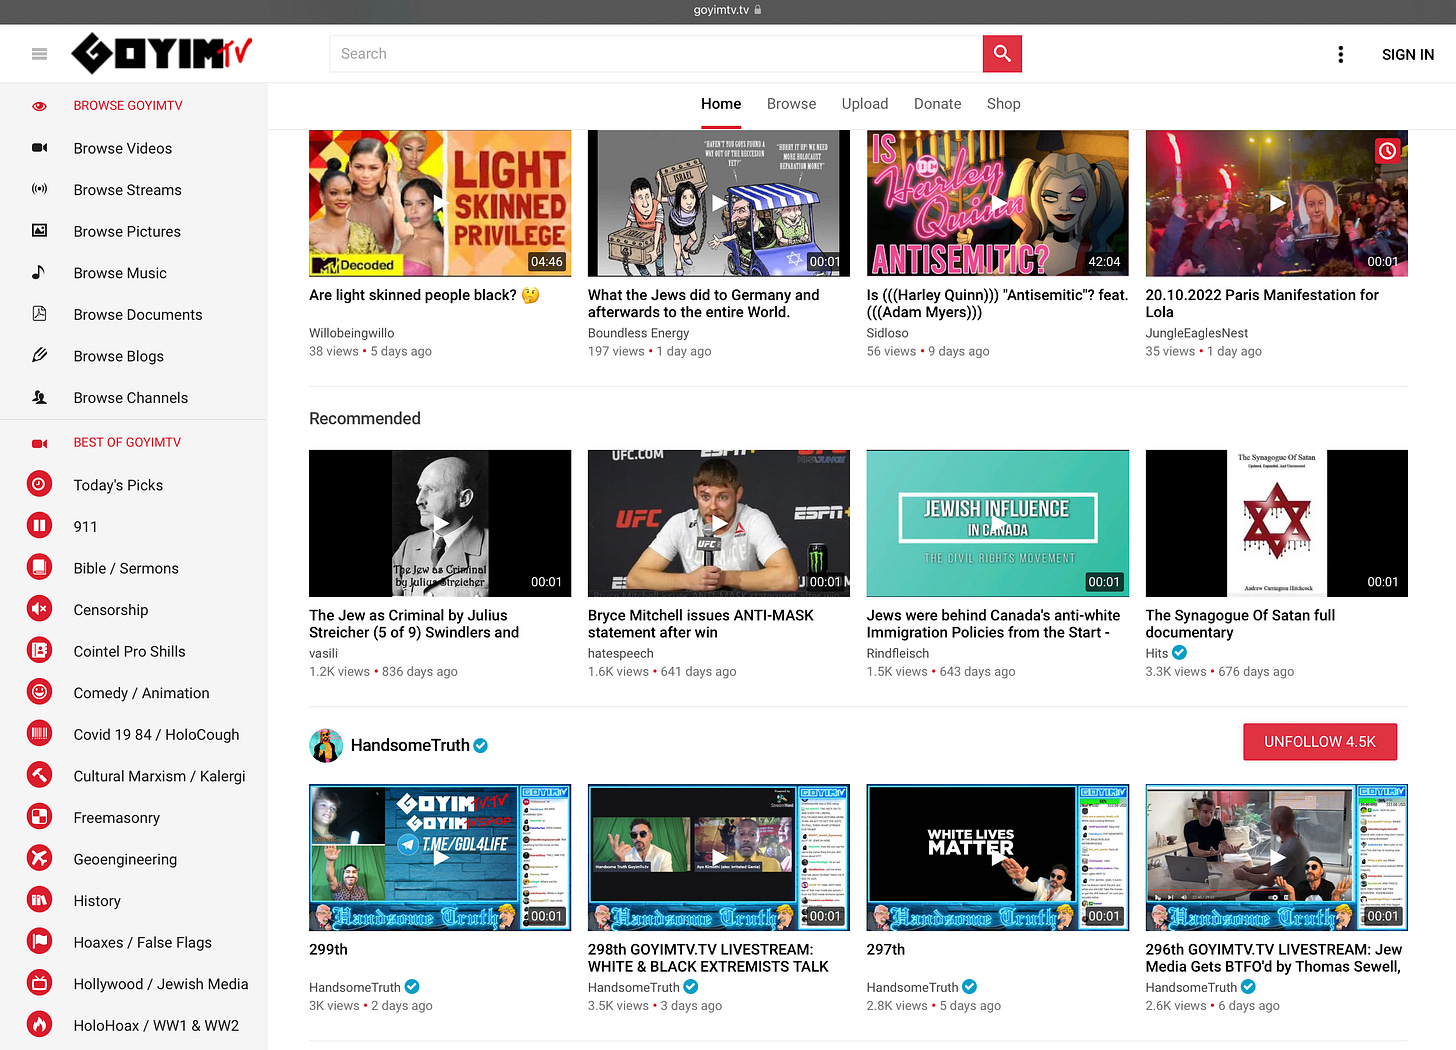Play the White Lives Matter 297th thumbnail
This screenshot has height=1050, width=1456.
click(998, 858)
